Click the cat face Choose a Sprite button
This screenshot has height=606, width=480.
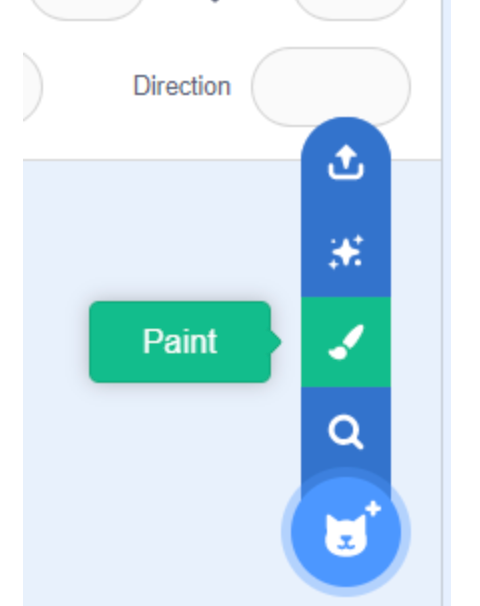click(346, 532)
